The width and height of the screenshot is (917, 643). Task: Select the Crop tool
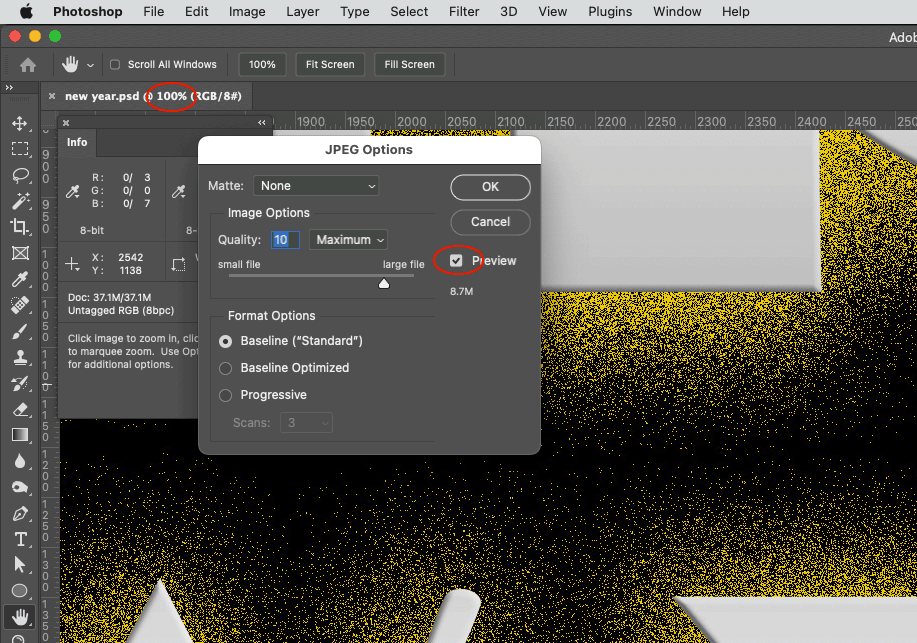click(x=20, y=226)
